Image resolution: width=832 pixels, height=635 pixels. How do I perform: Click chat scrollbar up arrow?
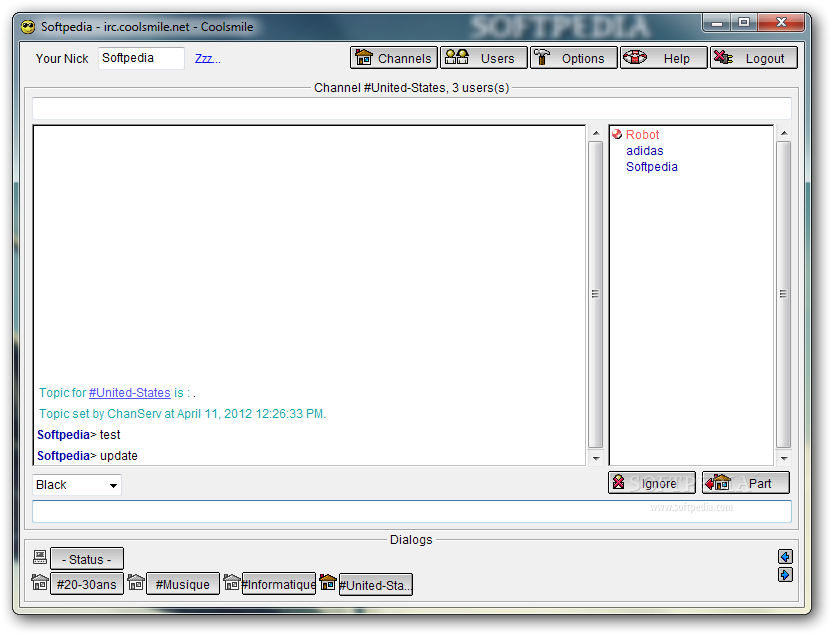point(596,133)
